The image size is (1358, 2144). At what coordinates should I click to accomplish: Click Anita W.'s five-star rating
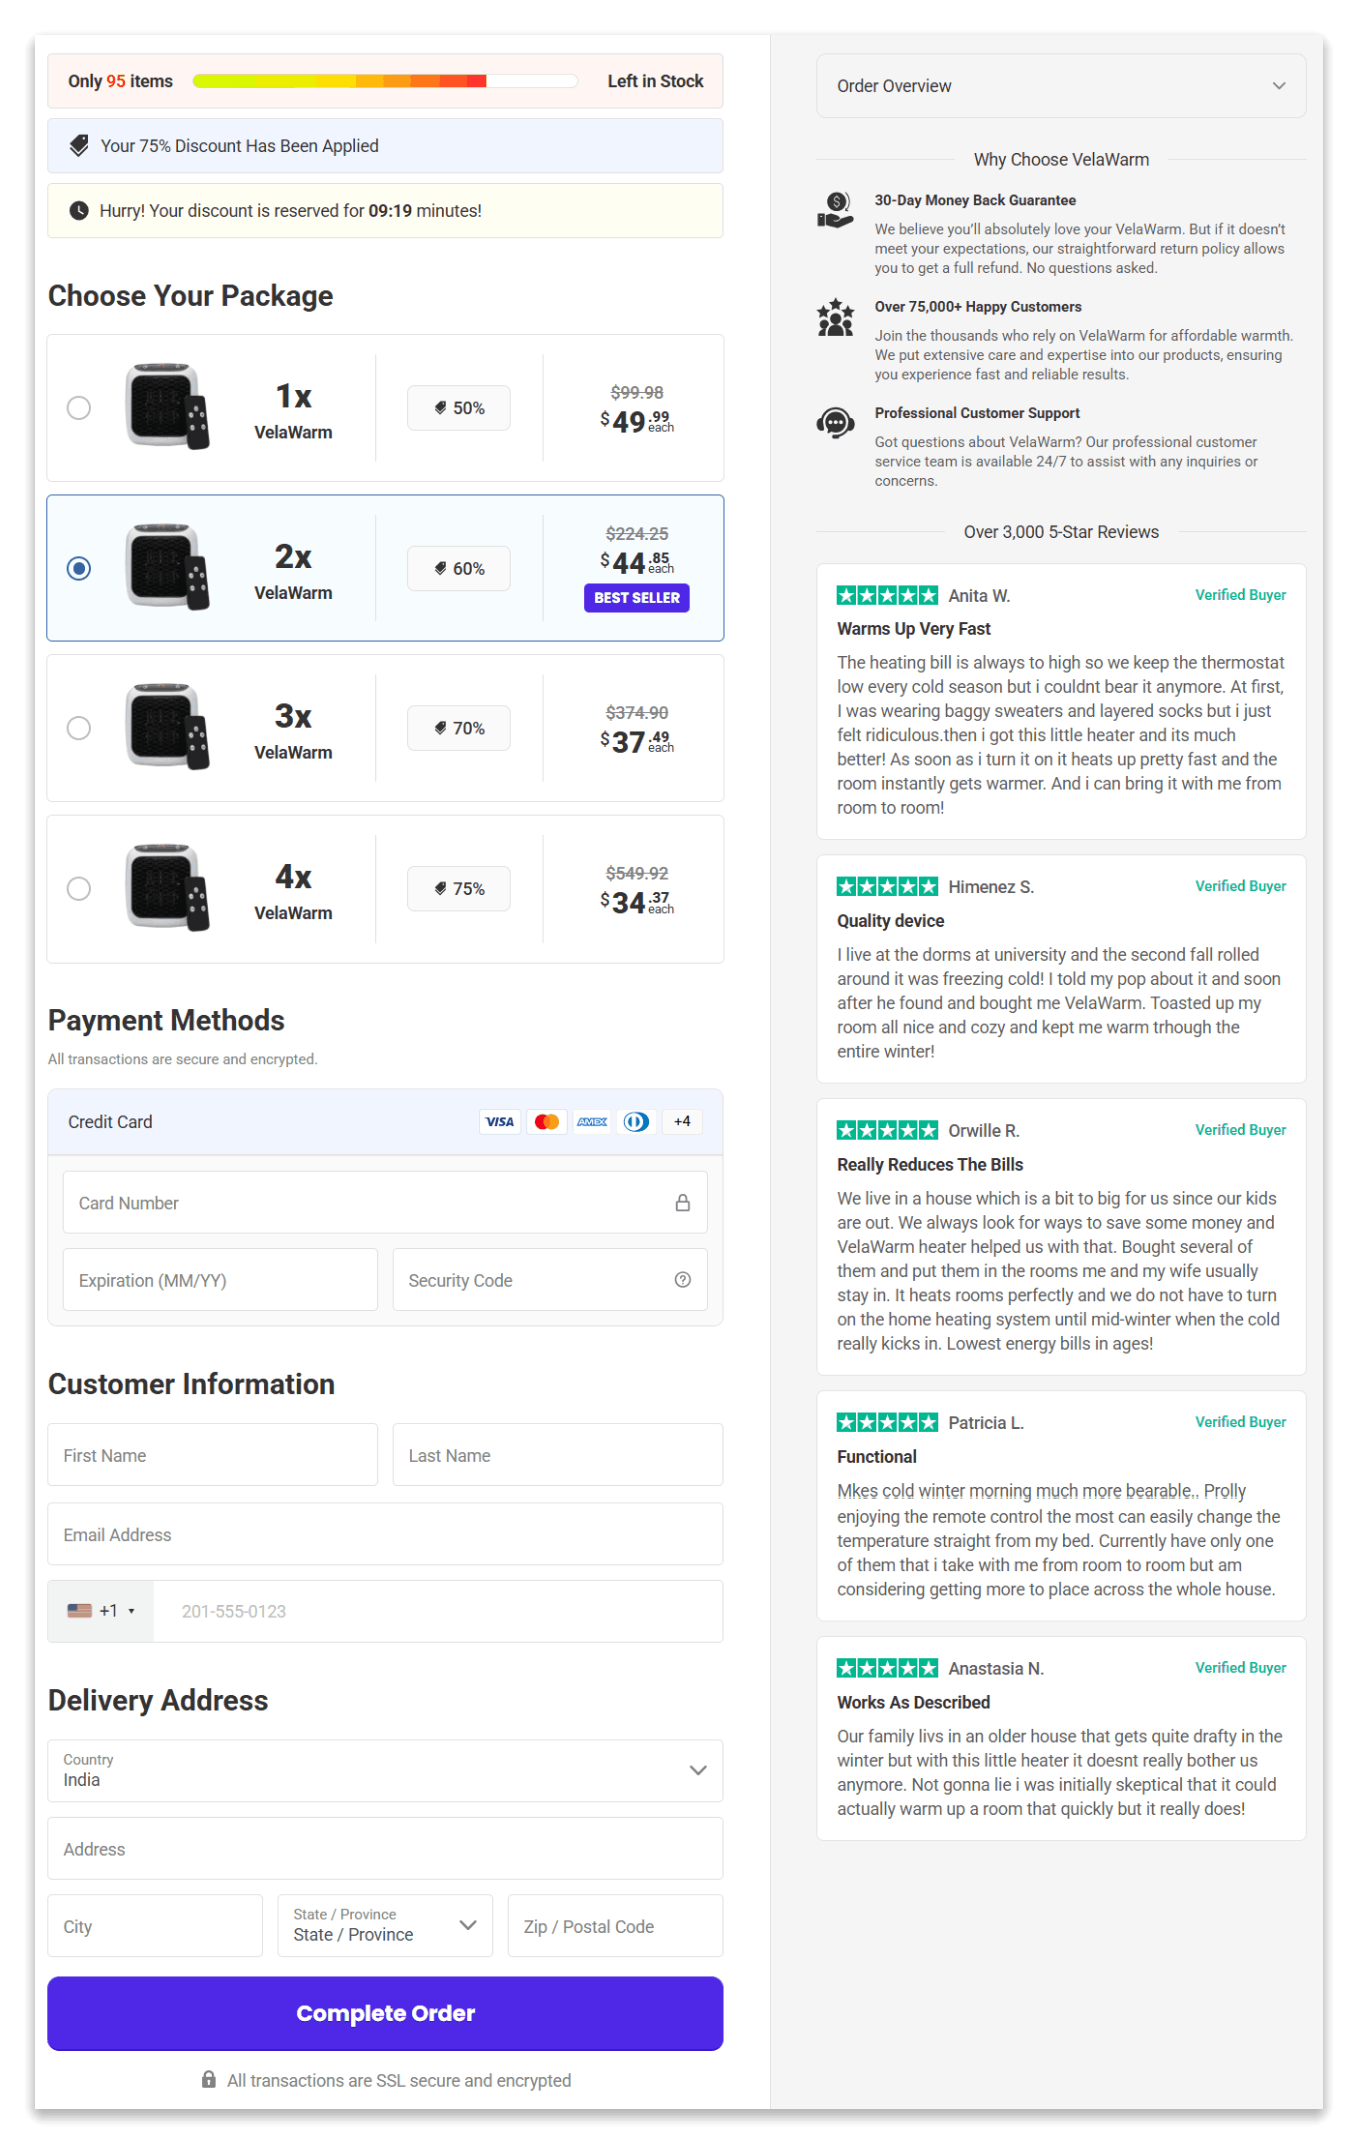tap(888, 596)
